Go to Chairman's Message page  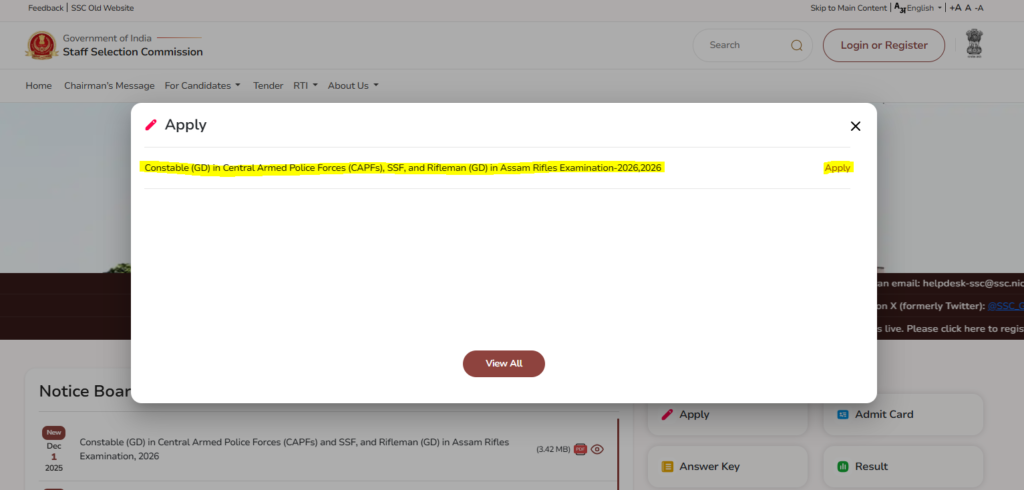click(109, 86)
